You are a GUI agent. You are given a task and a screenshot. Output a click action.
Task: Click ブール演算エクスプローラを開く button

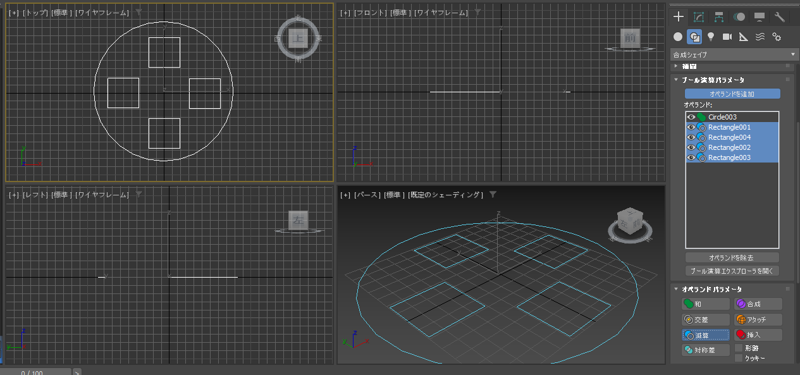point(732,270)
